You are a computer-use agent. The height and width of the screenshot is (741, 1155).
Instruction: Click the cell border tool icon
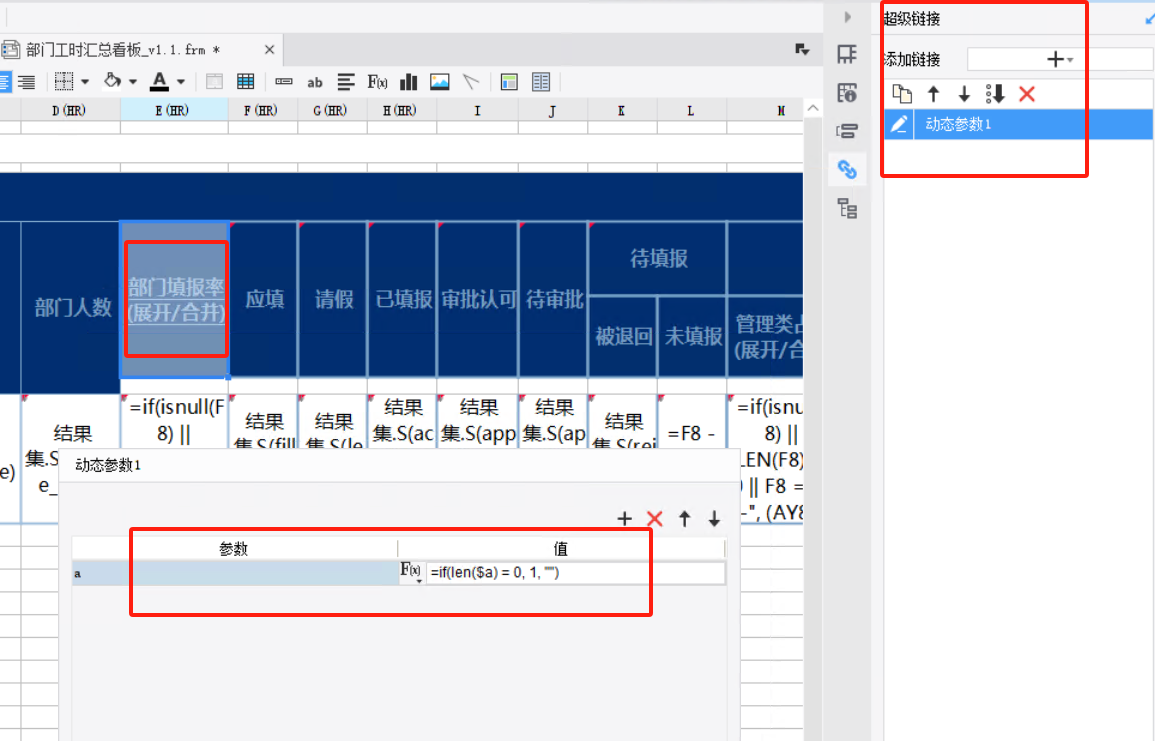64,82
